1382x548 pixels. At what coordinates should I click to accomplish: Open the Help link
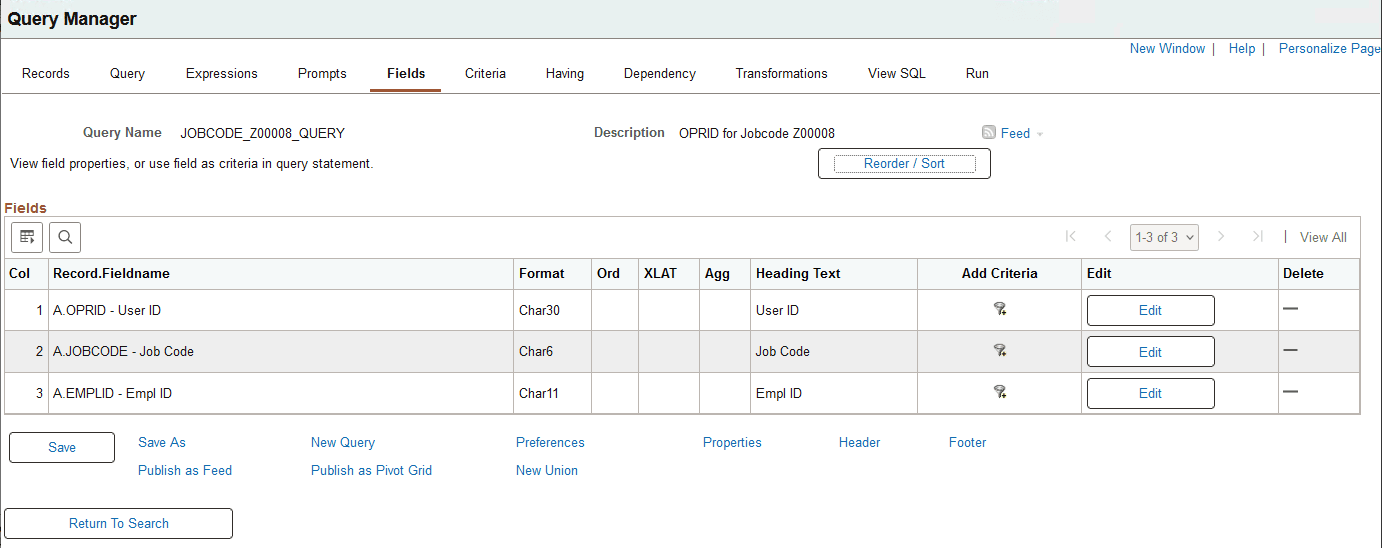[x=1242, y=48]
